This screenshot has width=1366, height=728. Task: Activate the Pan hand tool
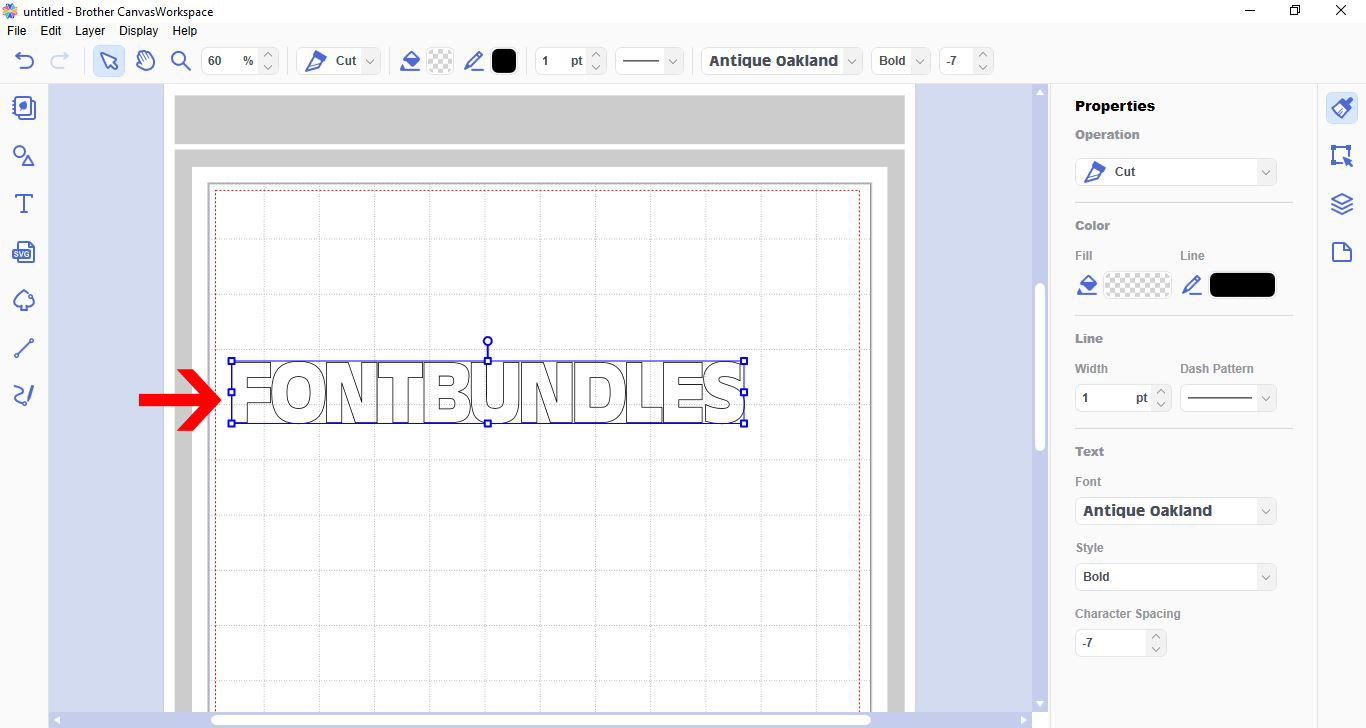point(146,61)
